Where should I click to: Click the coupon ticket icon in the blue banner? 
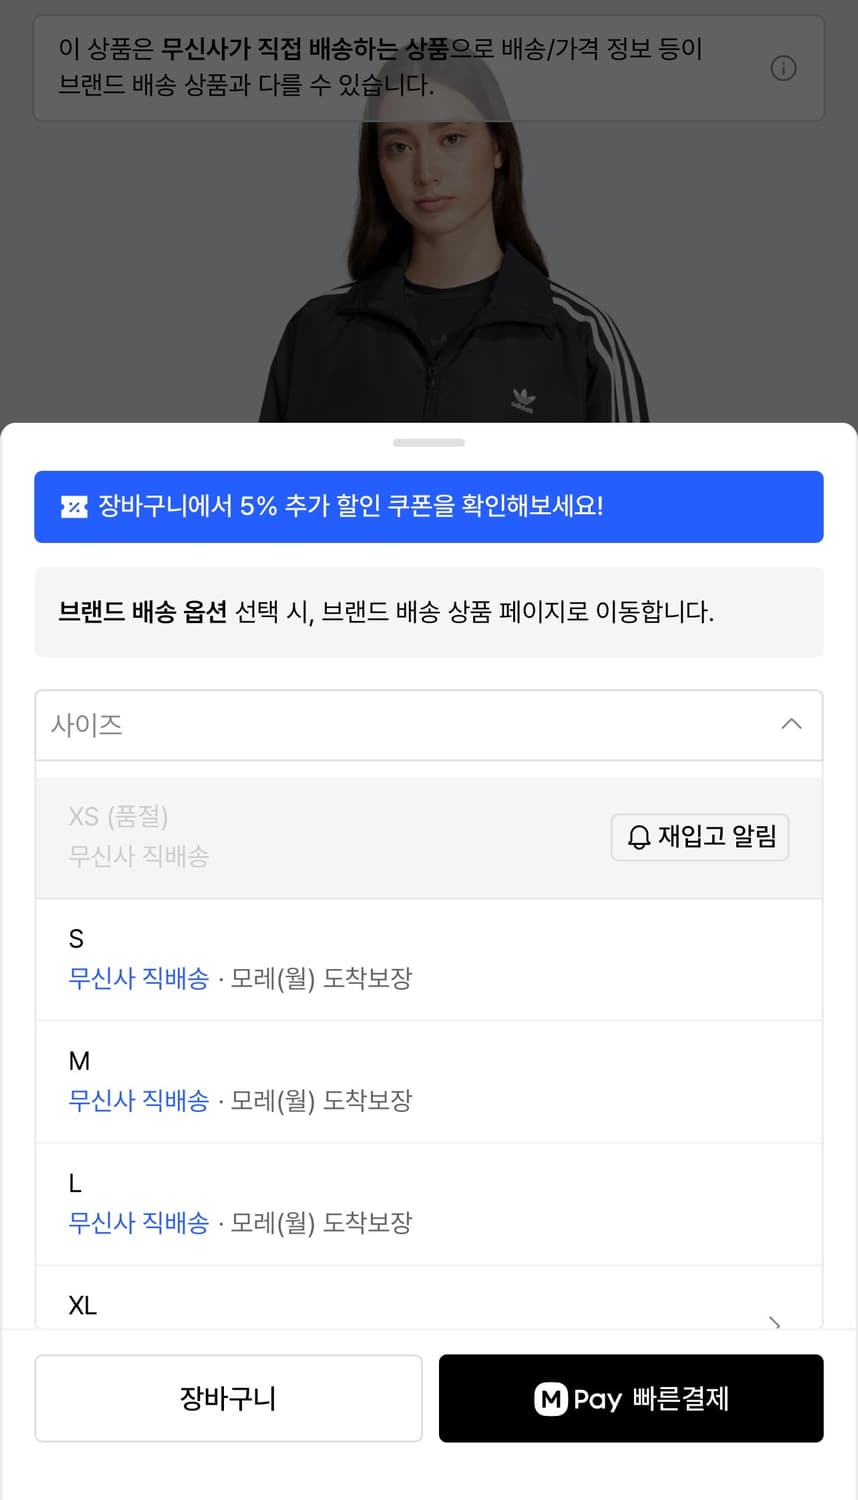[x=74, y=507]
